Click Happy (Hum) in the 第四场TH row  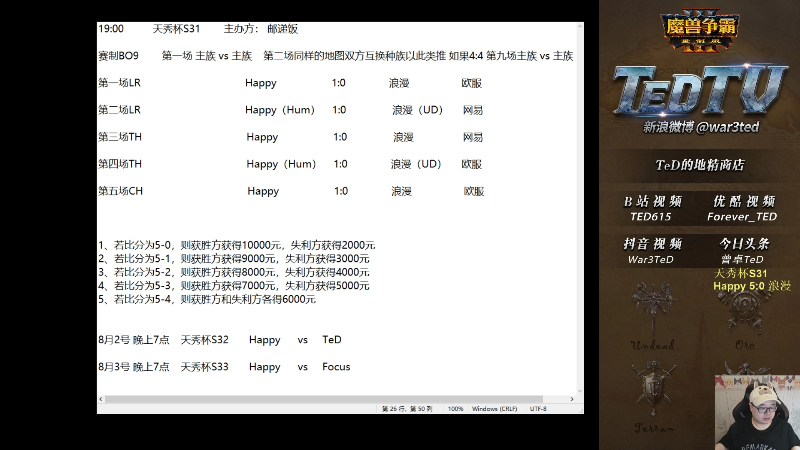click(282, 164)
